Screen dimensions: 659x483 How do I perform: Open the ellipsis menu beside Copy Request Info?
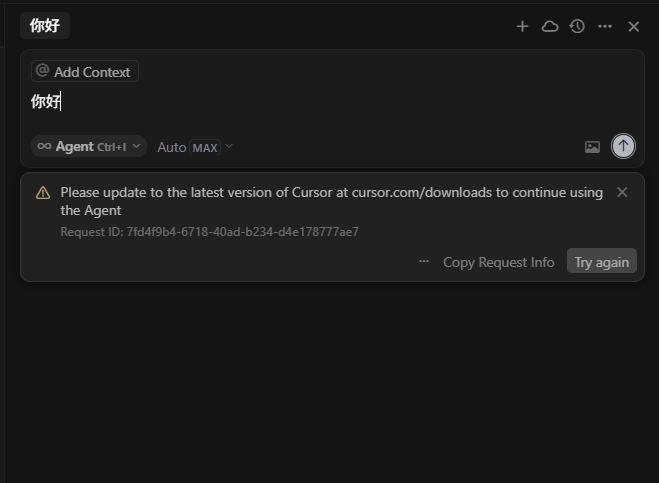424,261
